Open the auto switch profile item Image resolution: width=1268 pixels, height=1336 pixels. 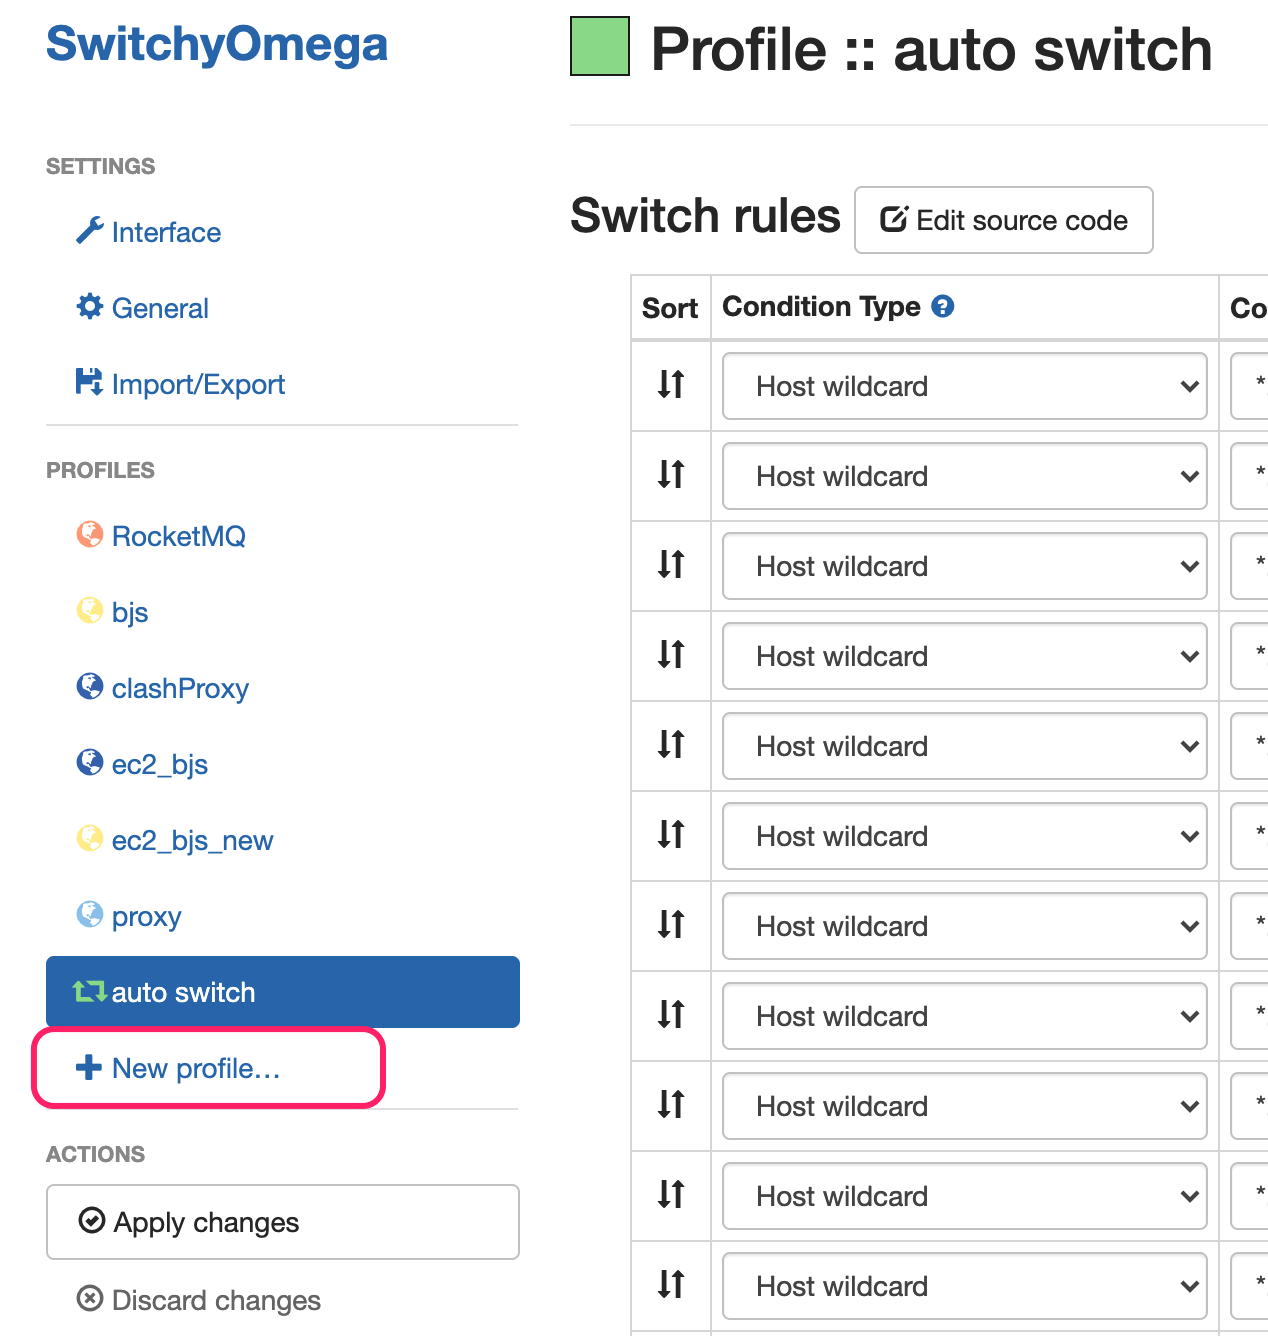pos(283,992)
